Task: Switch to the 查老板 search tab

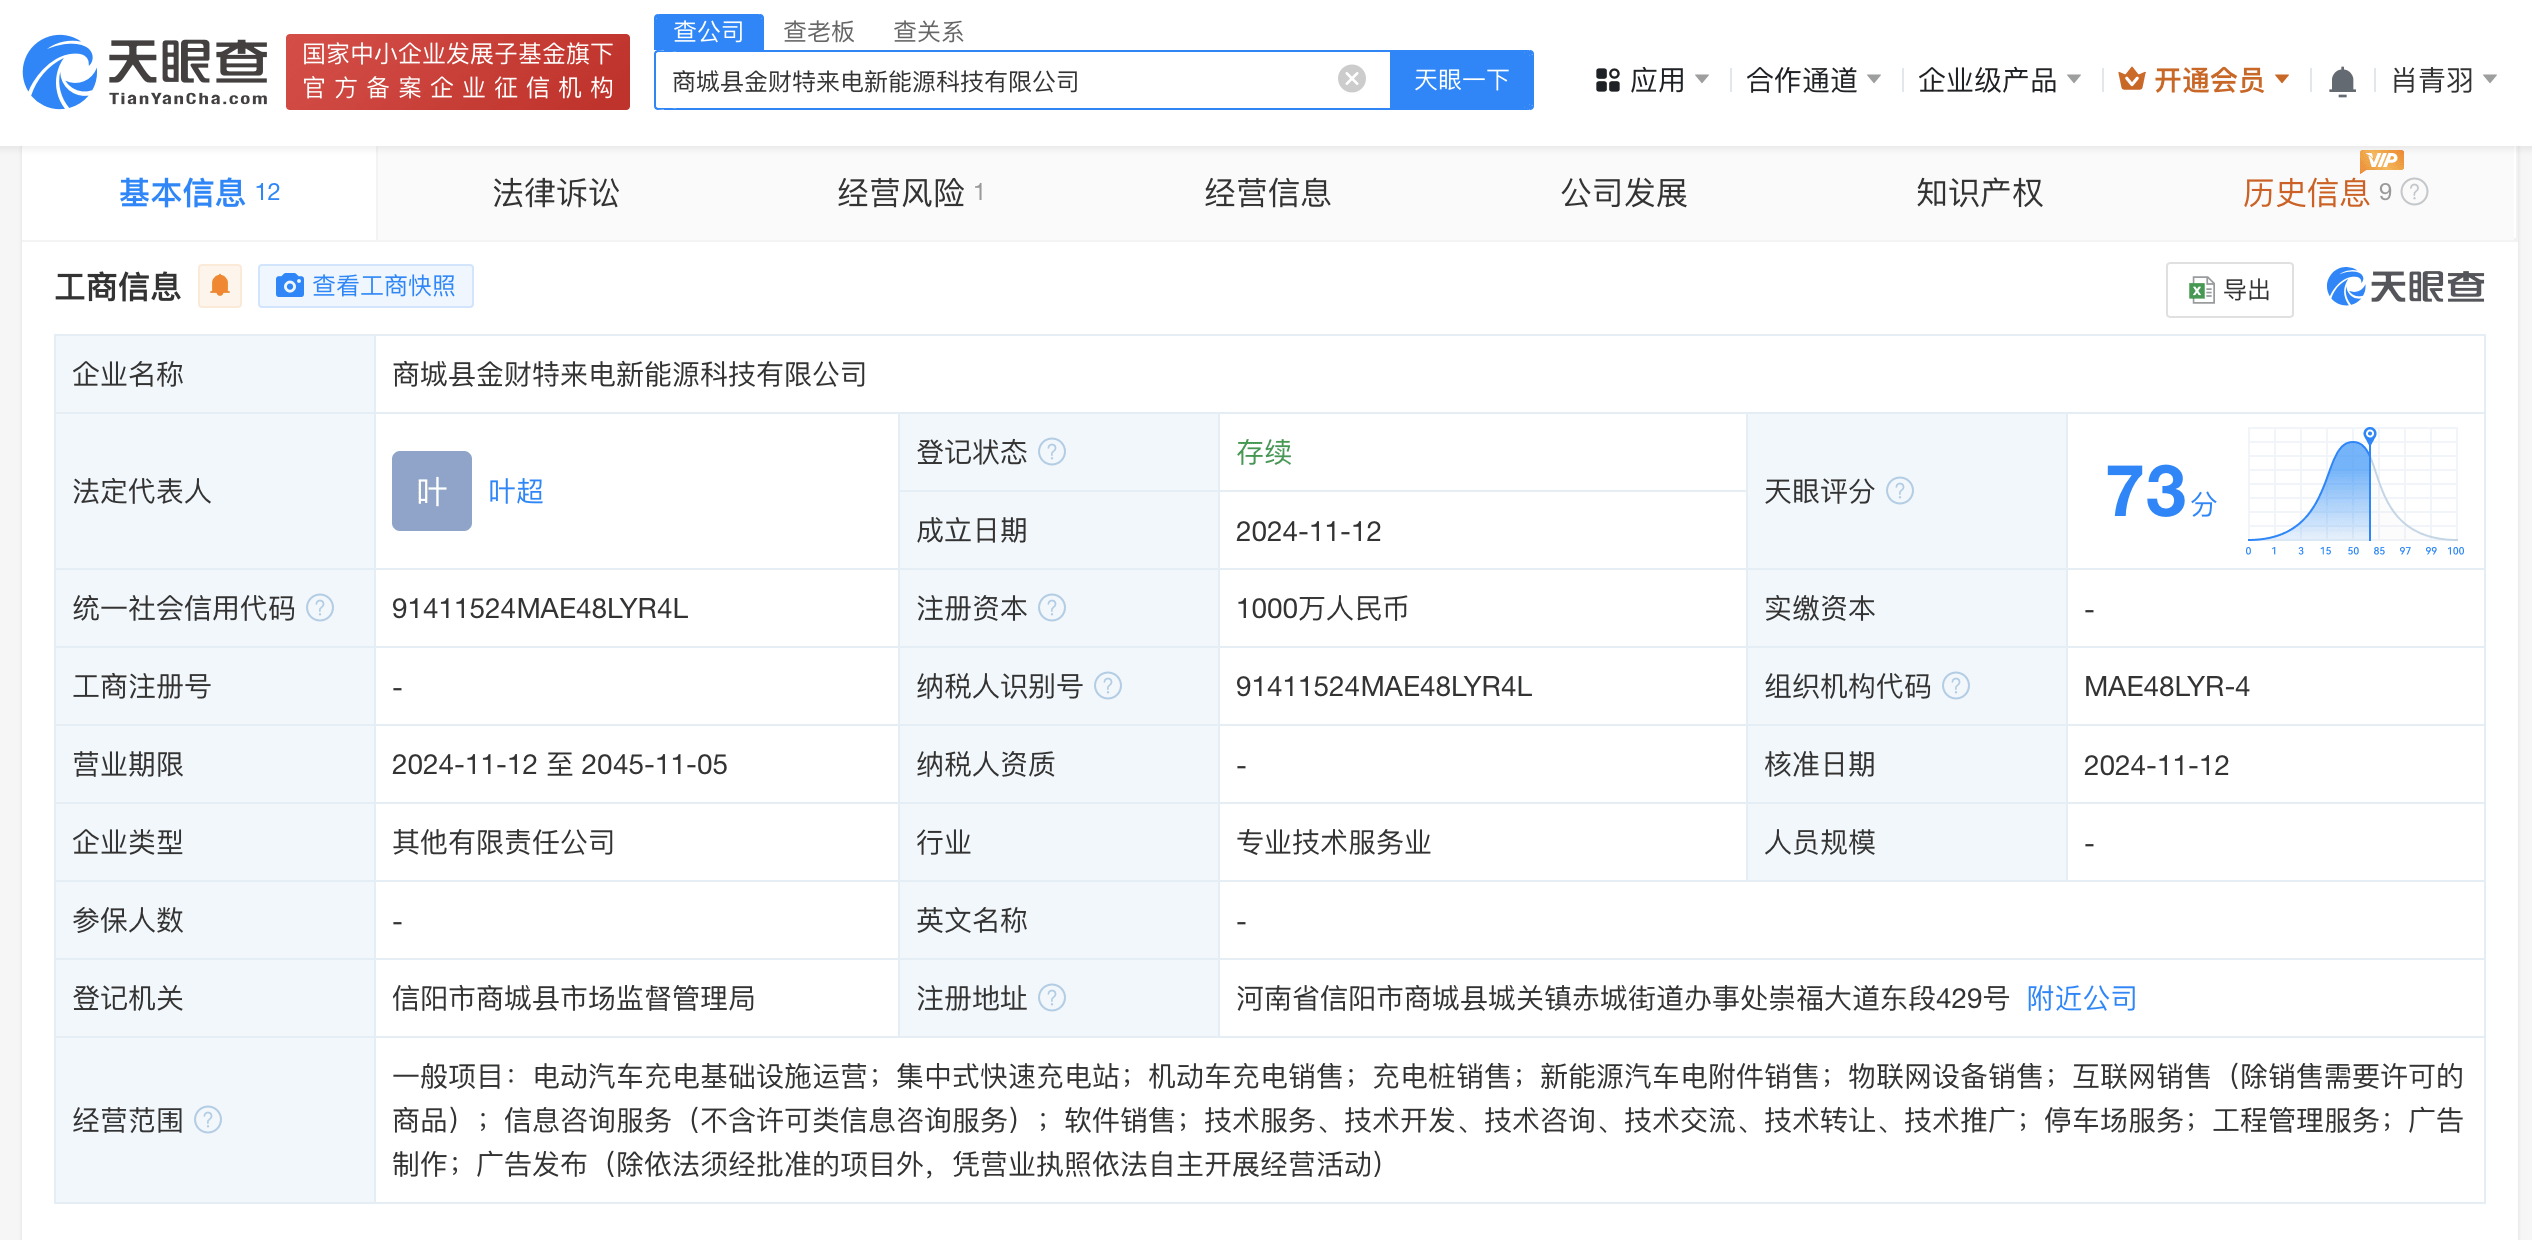Action: click(817, 31)
